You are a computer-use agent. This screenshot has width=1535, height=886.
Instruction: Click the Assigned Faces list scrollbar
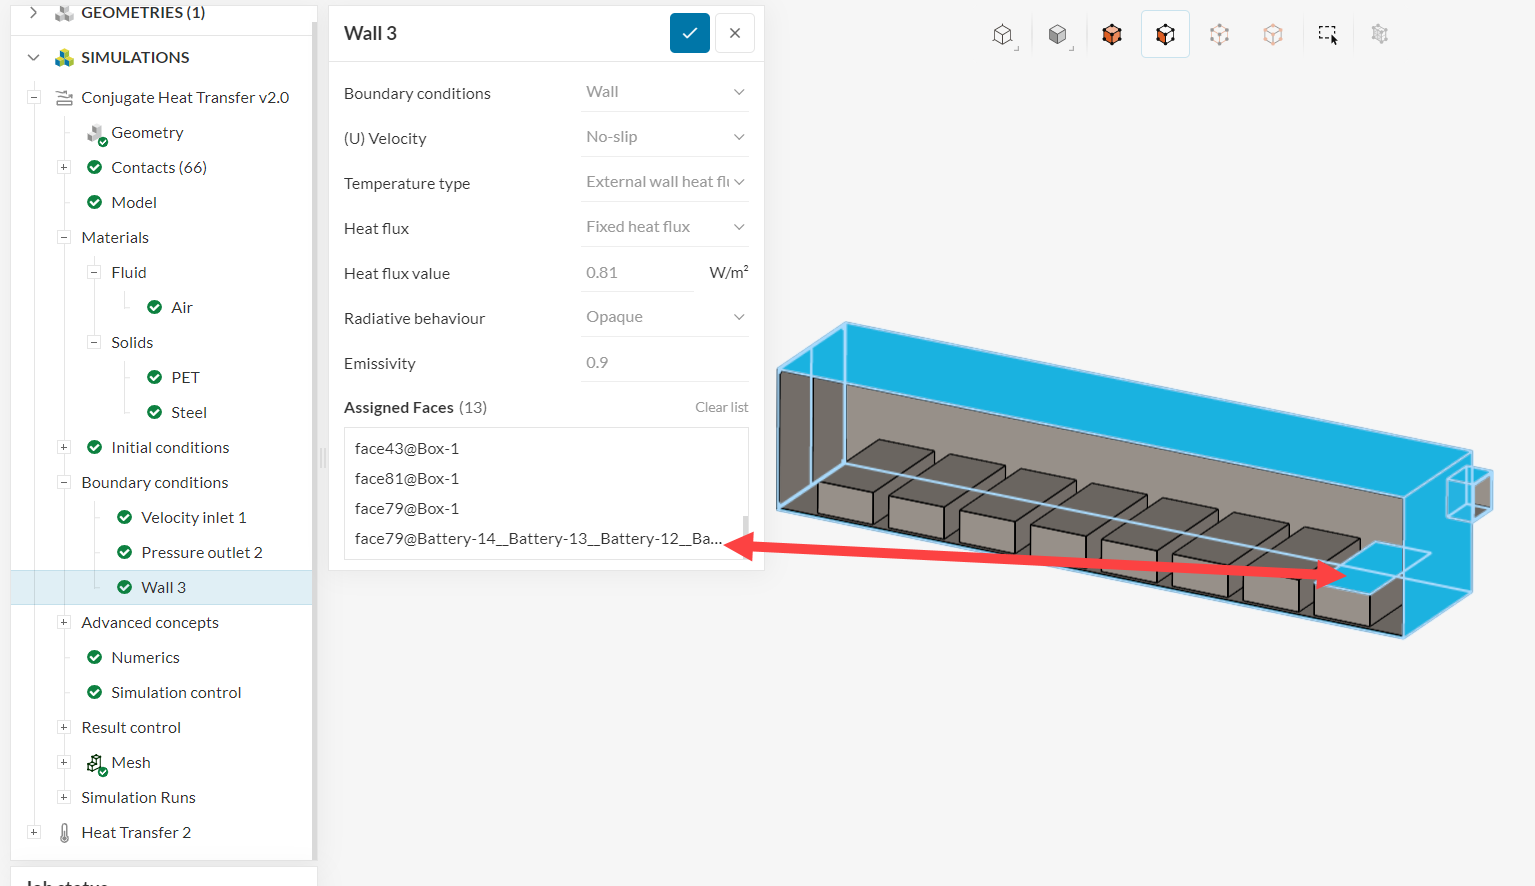(744, 520)
